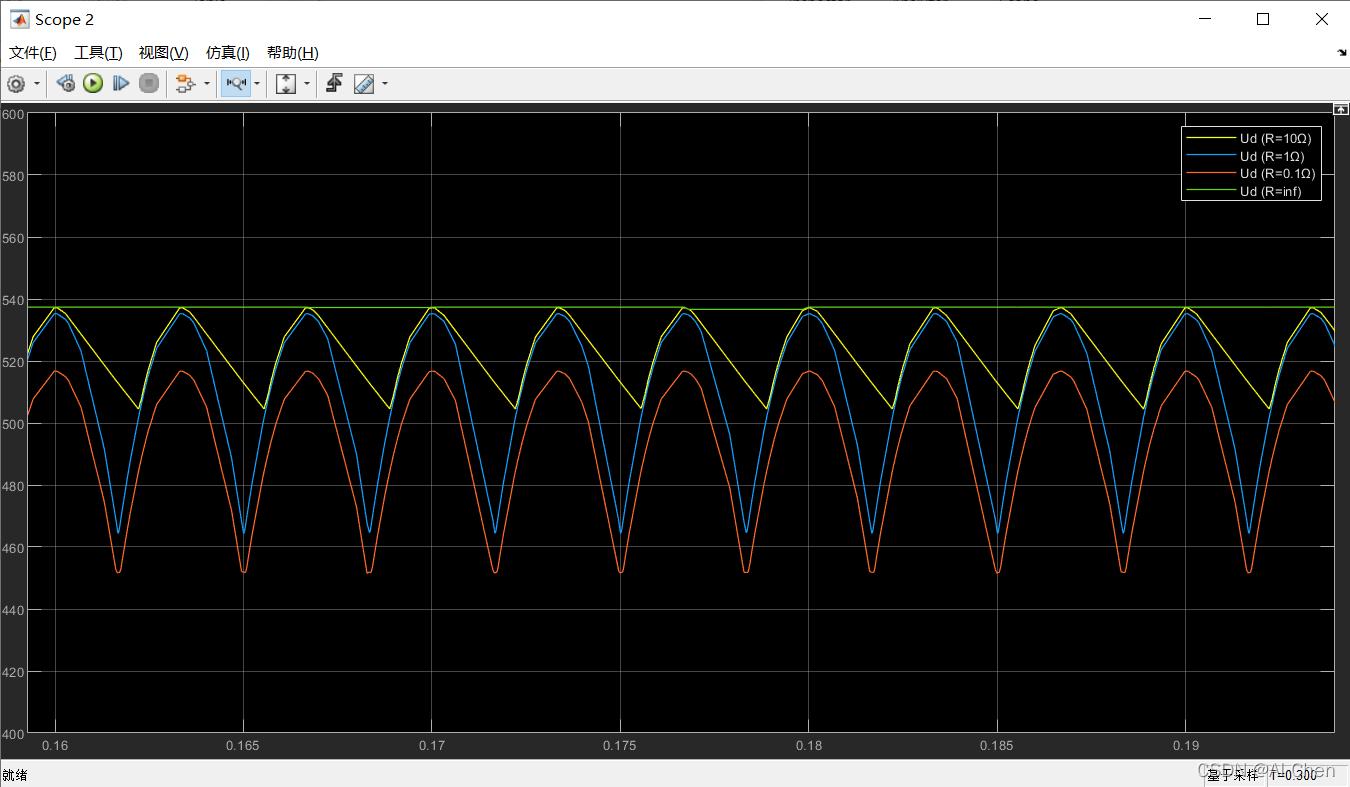Open the 工具(T) menu
Image resolution: width=1350 pixels, height=787 pixels.
click(98, 52)
